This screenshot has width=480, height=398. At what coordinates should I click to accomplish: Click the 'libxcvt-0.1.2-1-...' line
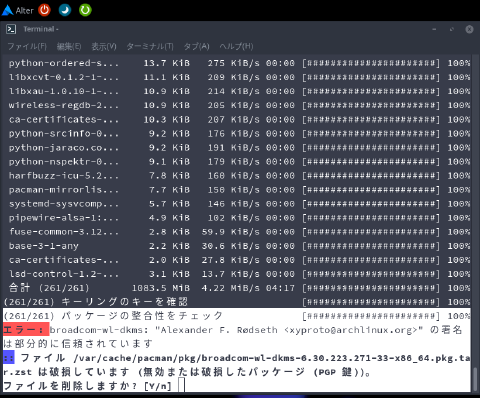[239, 77]
